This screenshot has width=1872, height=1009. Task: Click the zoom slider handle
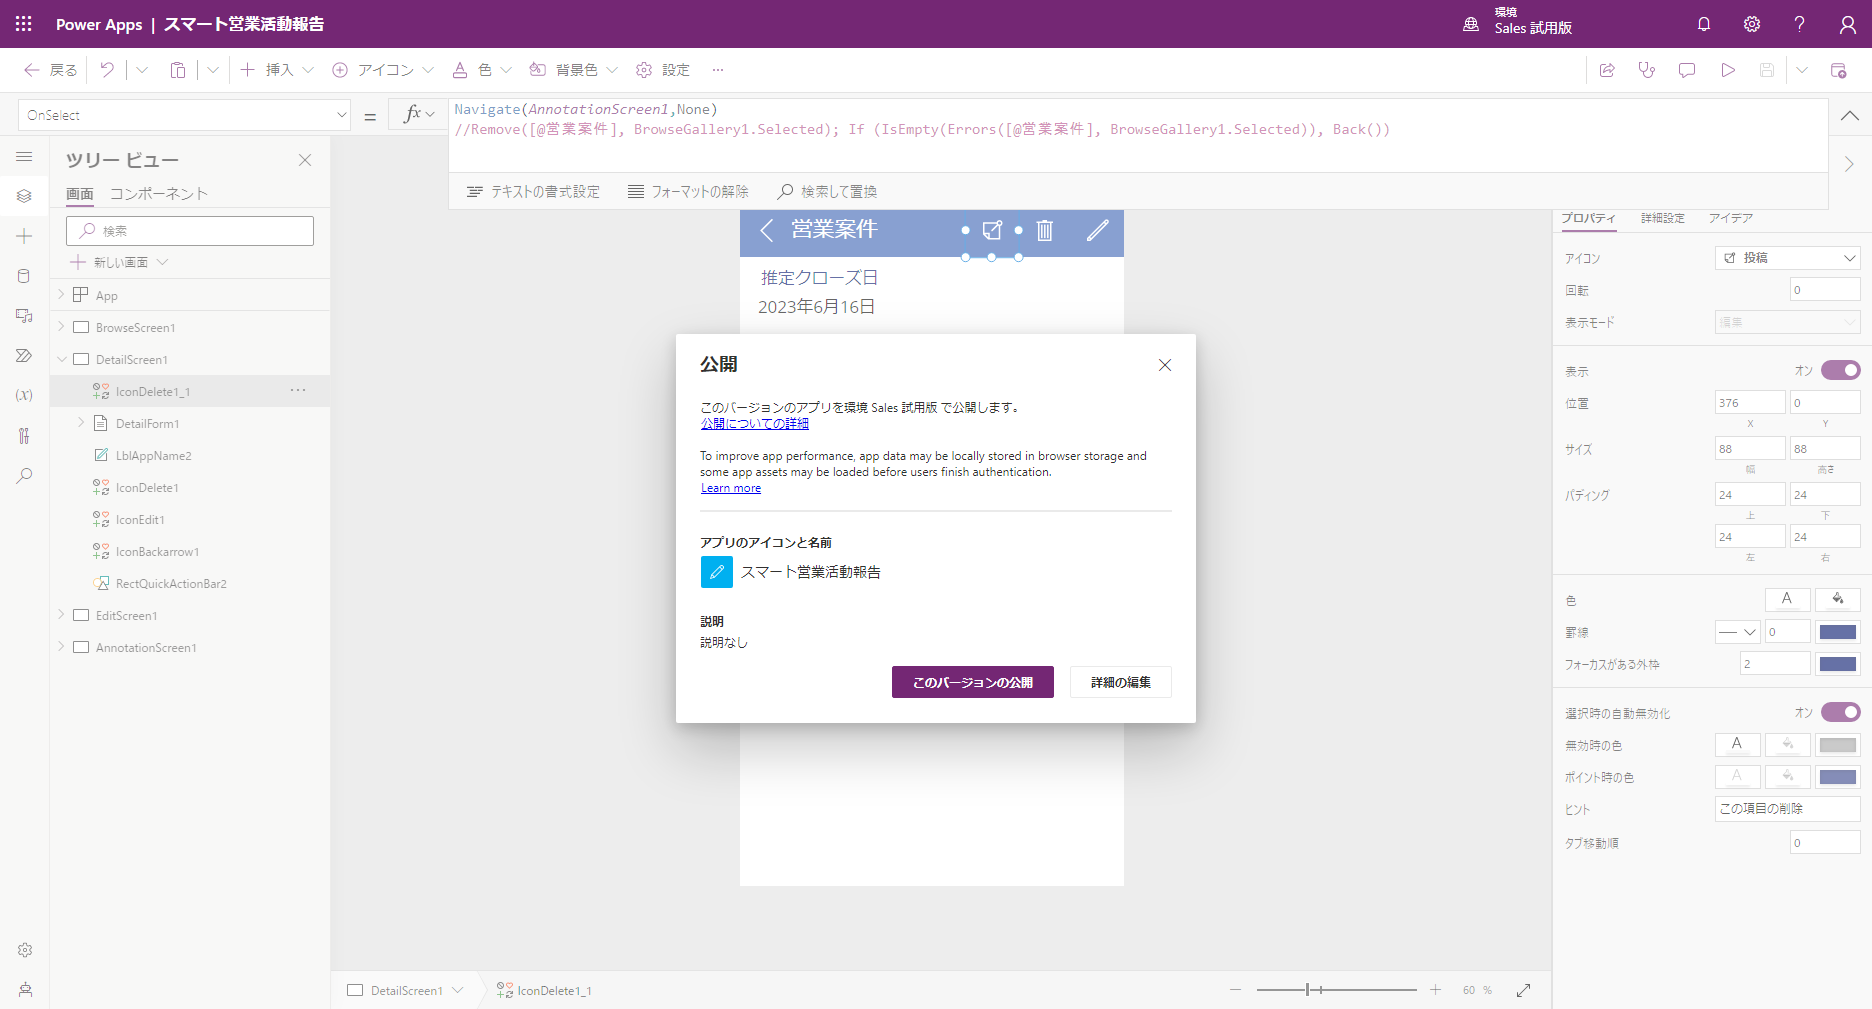[x=1307, y=990]
